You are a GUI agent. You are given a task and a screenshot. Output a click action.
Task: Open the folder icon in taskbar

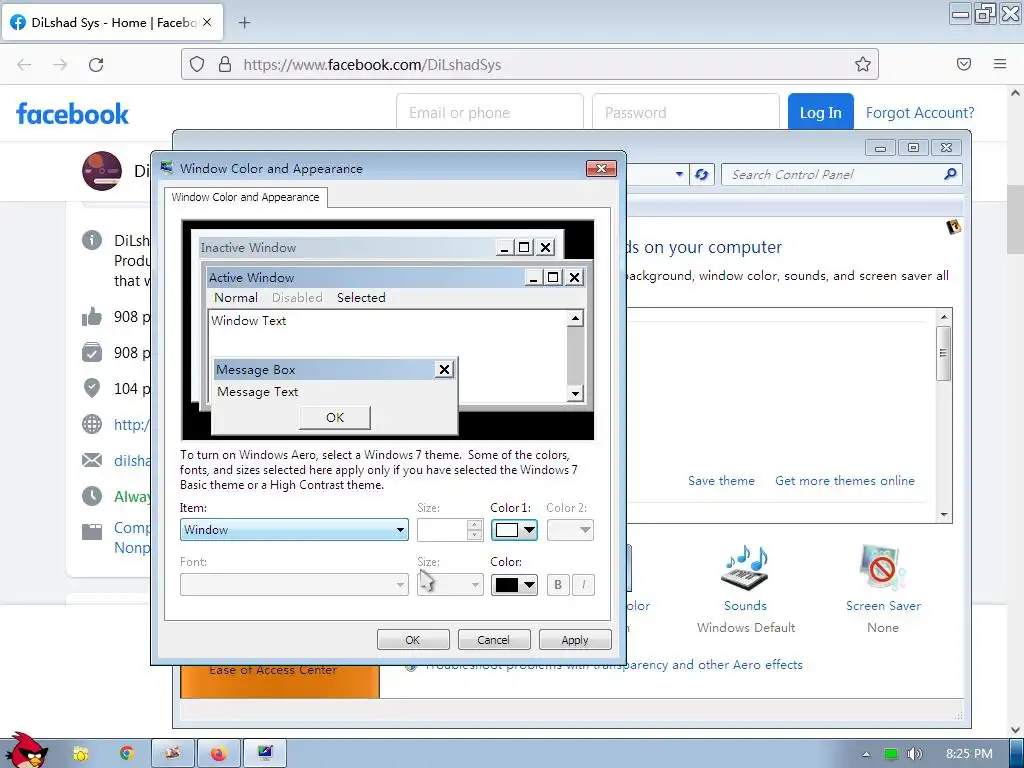(x=81, y=754)
